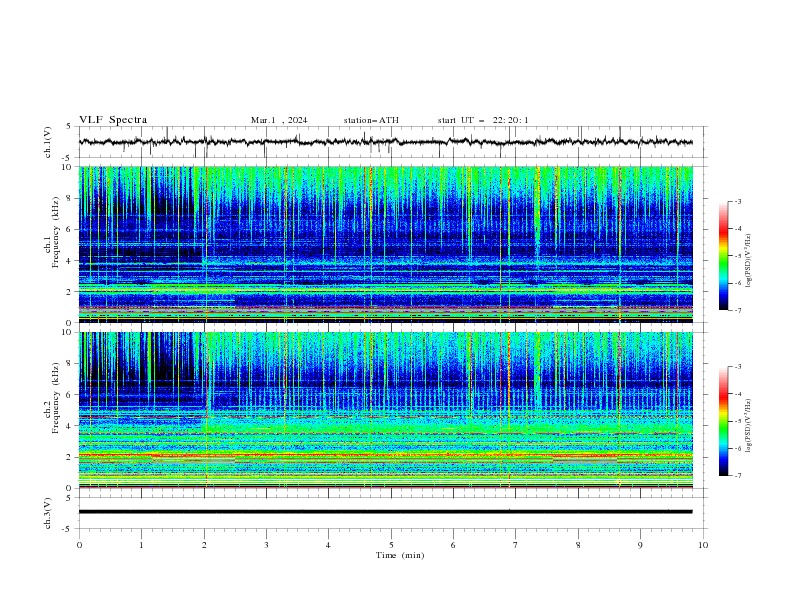Click the "ch.1(V)" waveform axis label

[x=48, y=142]
